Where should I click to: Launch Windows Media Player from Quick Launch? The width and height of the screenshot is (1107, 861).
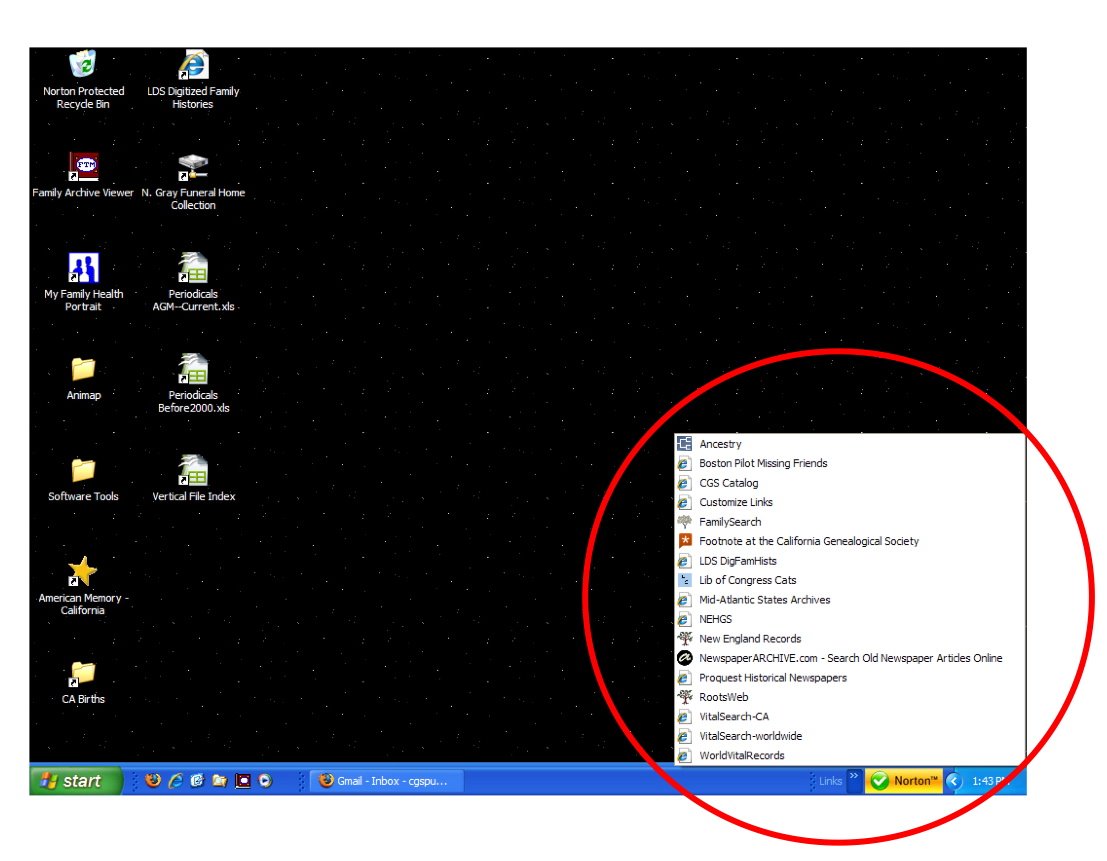[x=265, y=781]
